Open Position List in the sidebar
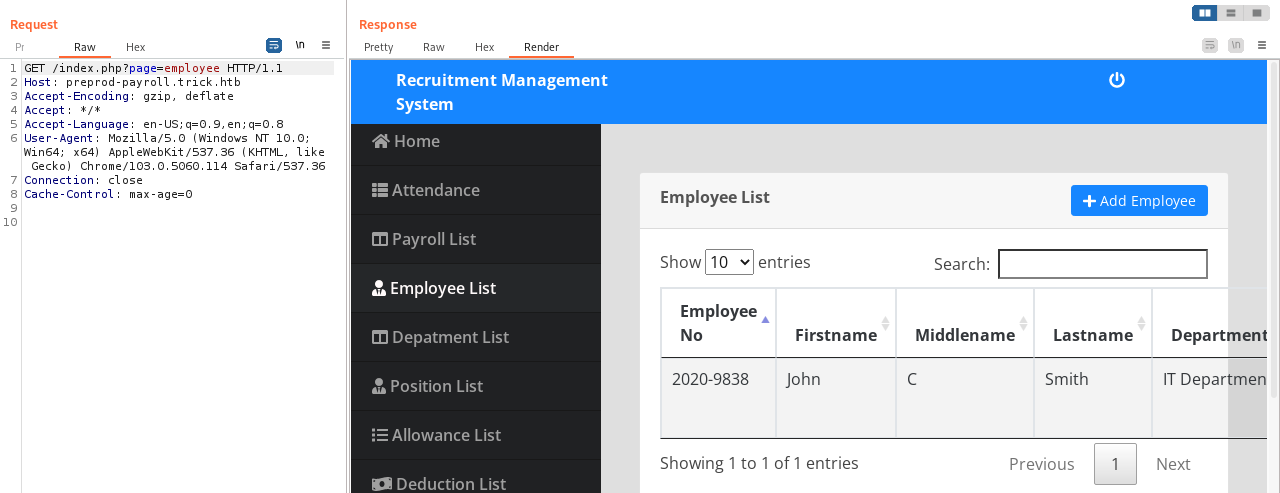 476,386
